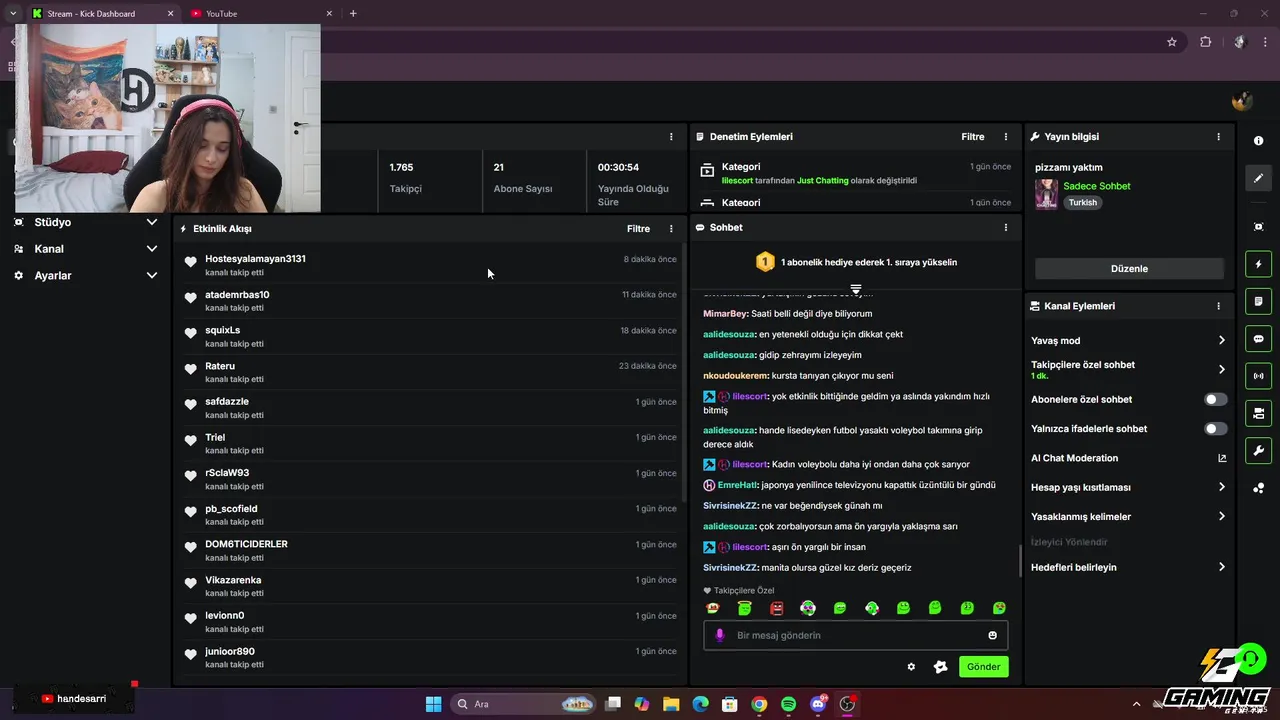Expand Kanal sidebar section
Image resolution: width=1280 pixels, height=720 pixels.
(152, 249)
